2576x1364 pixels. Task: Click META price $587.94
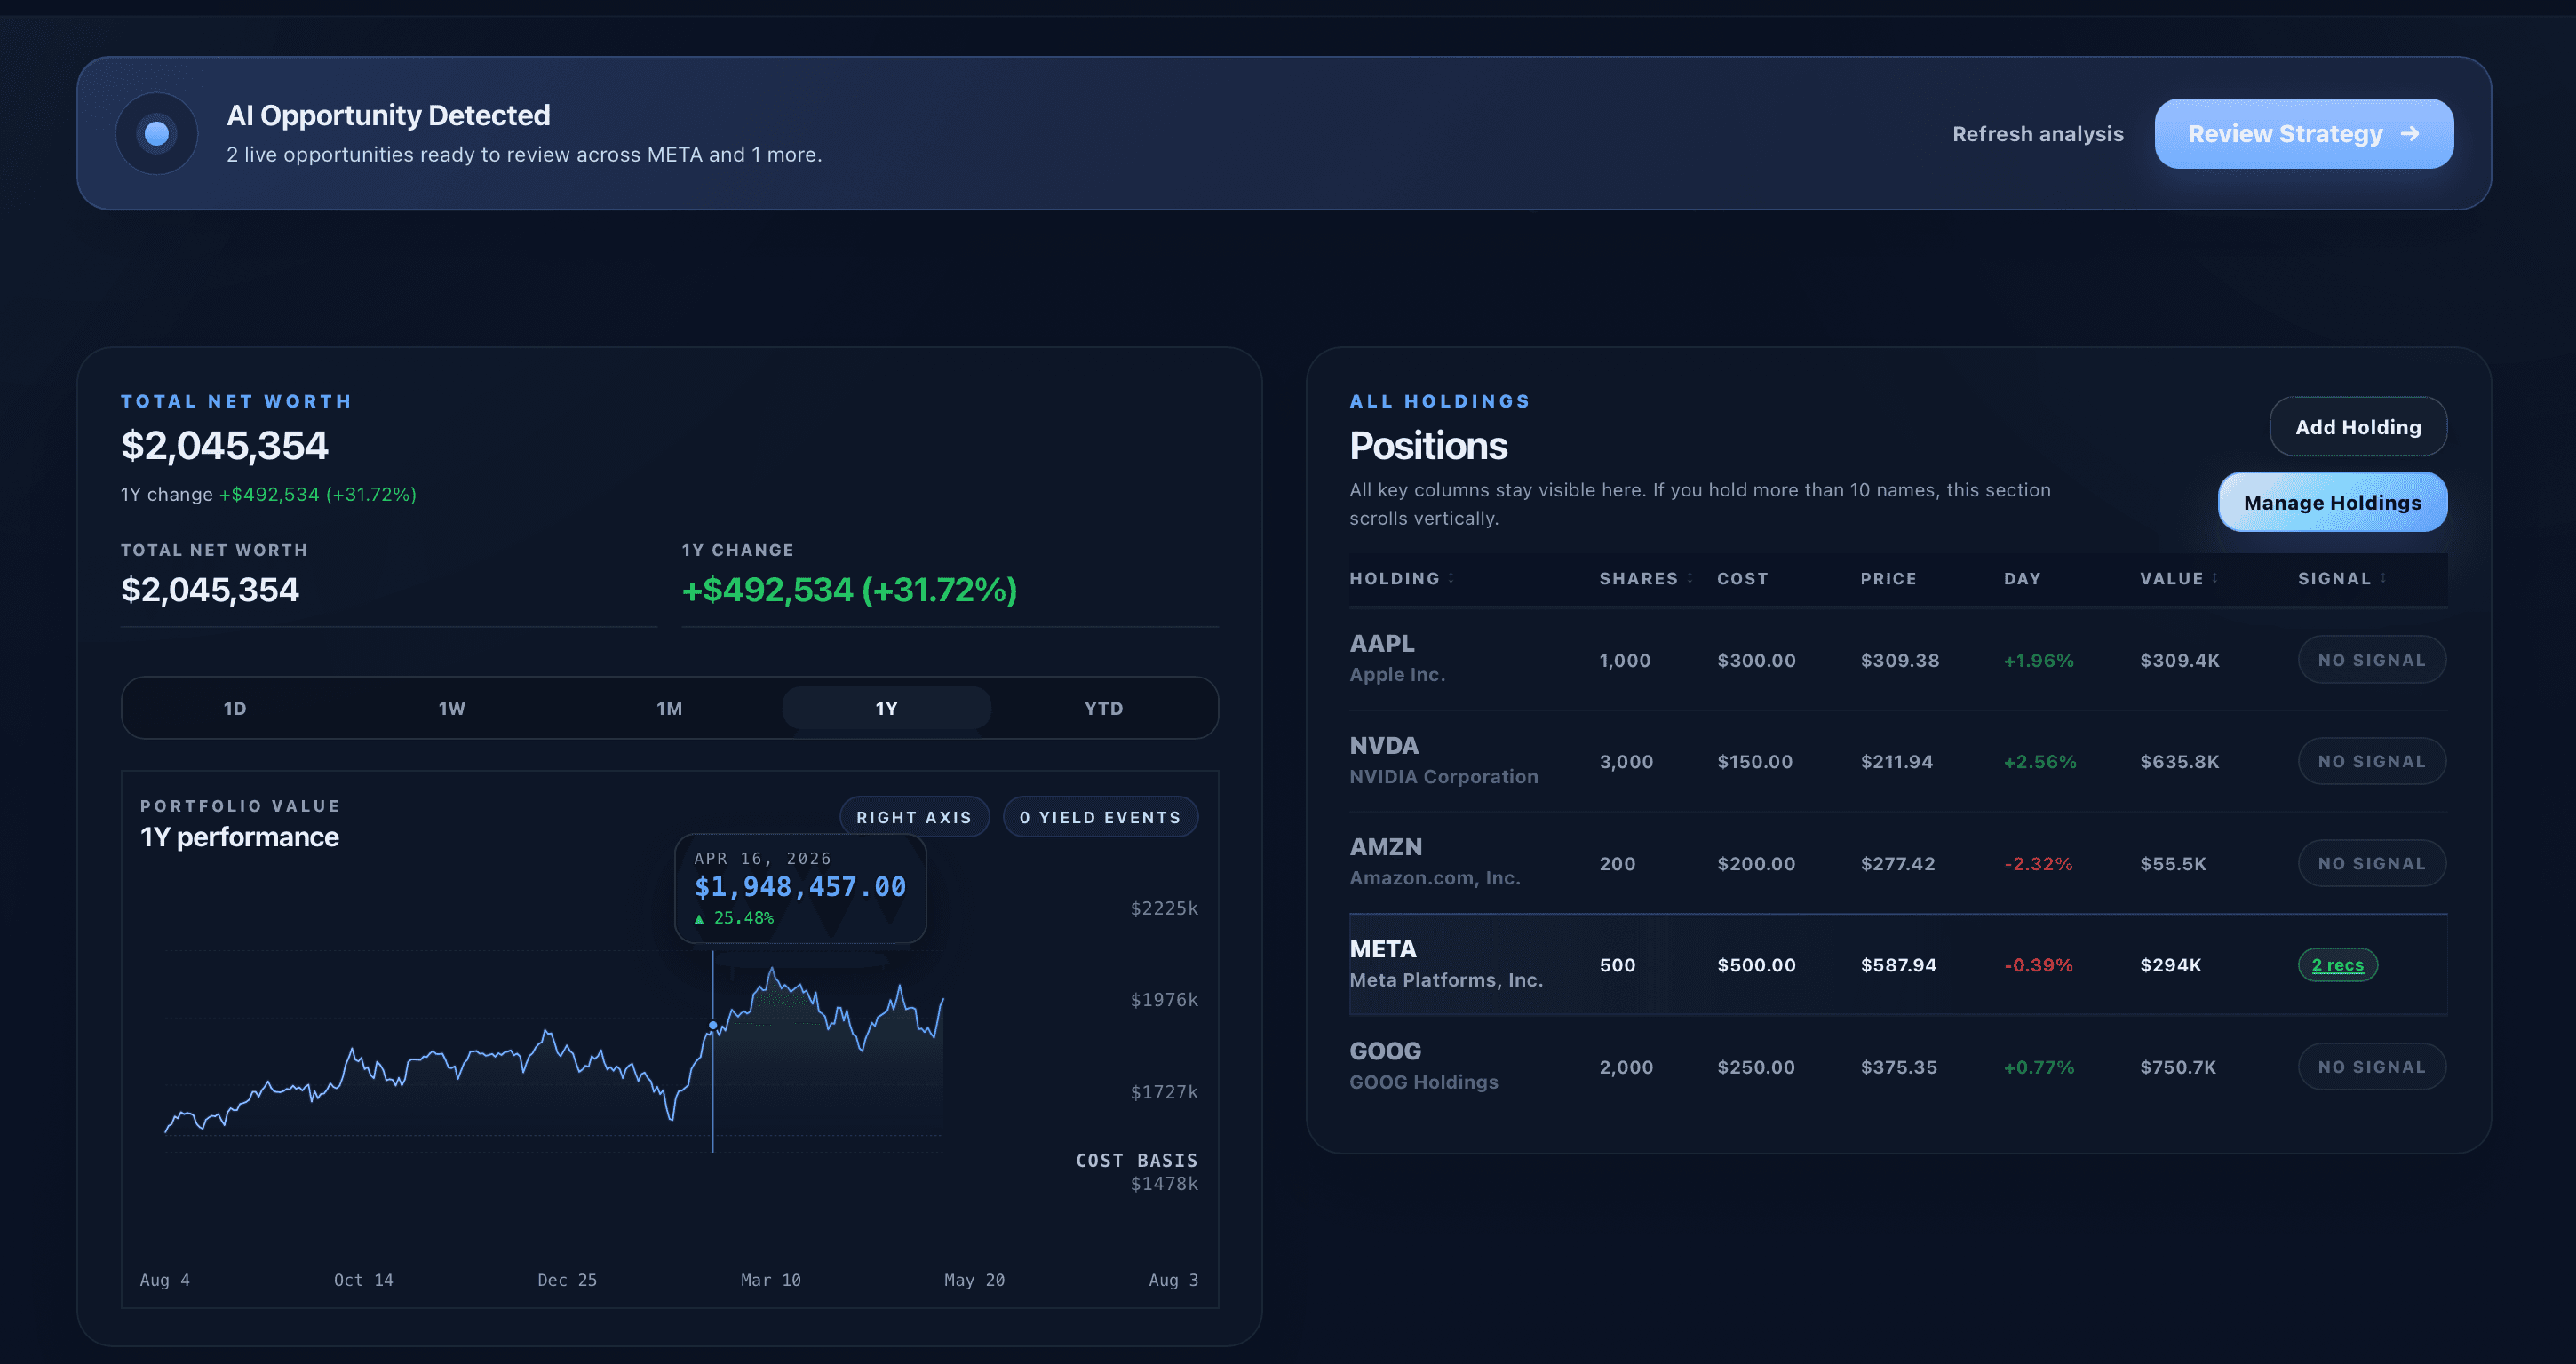point(1898,966)
